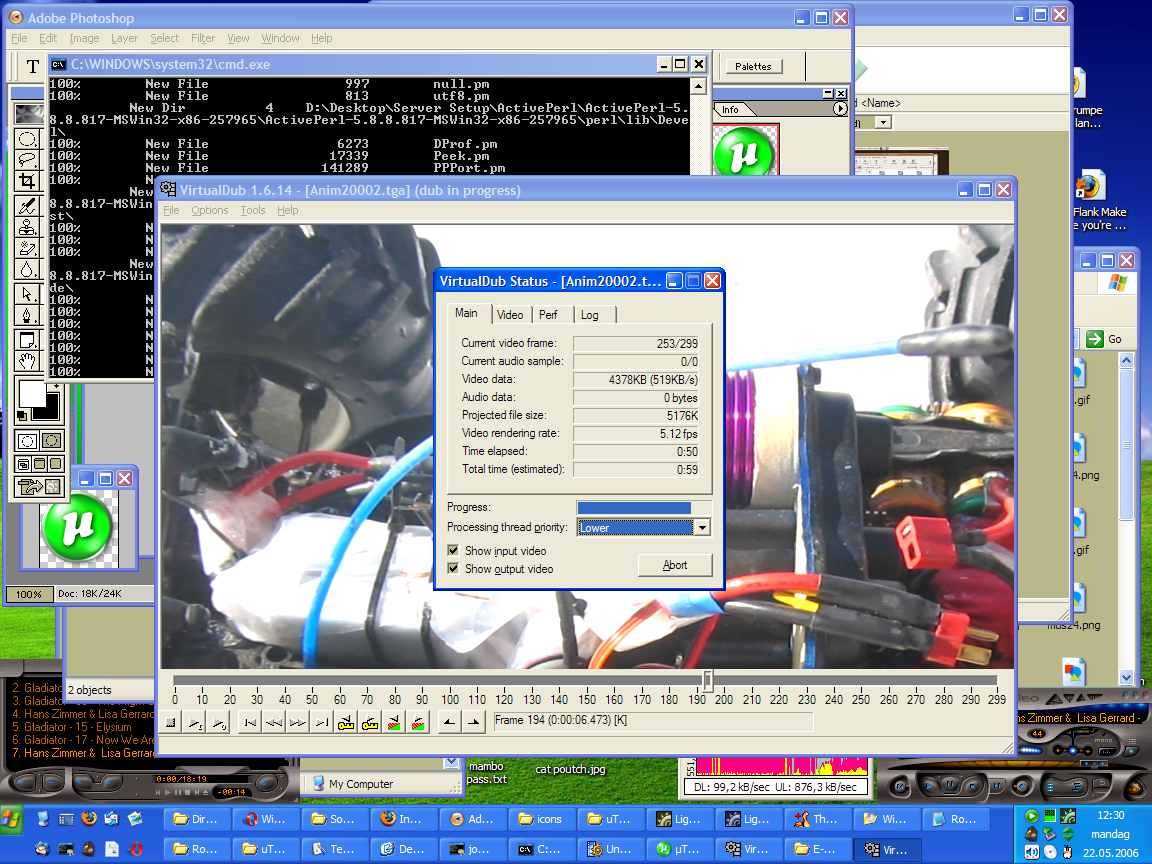
Task: Select the History Brush tool in Photoshop
Action: coord(28,206)
